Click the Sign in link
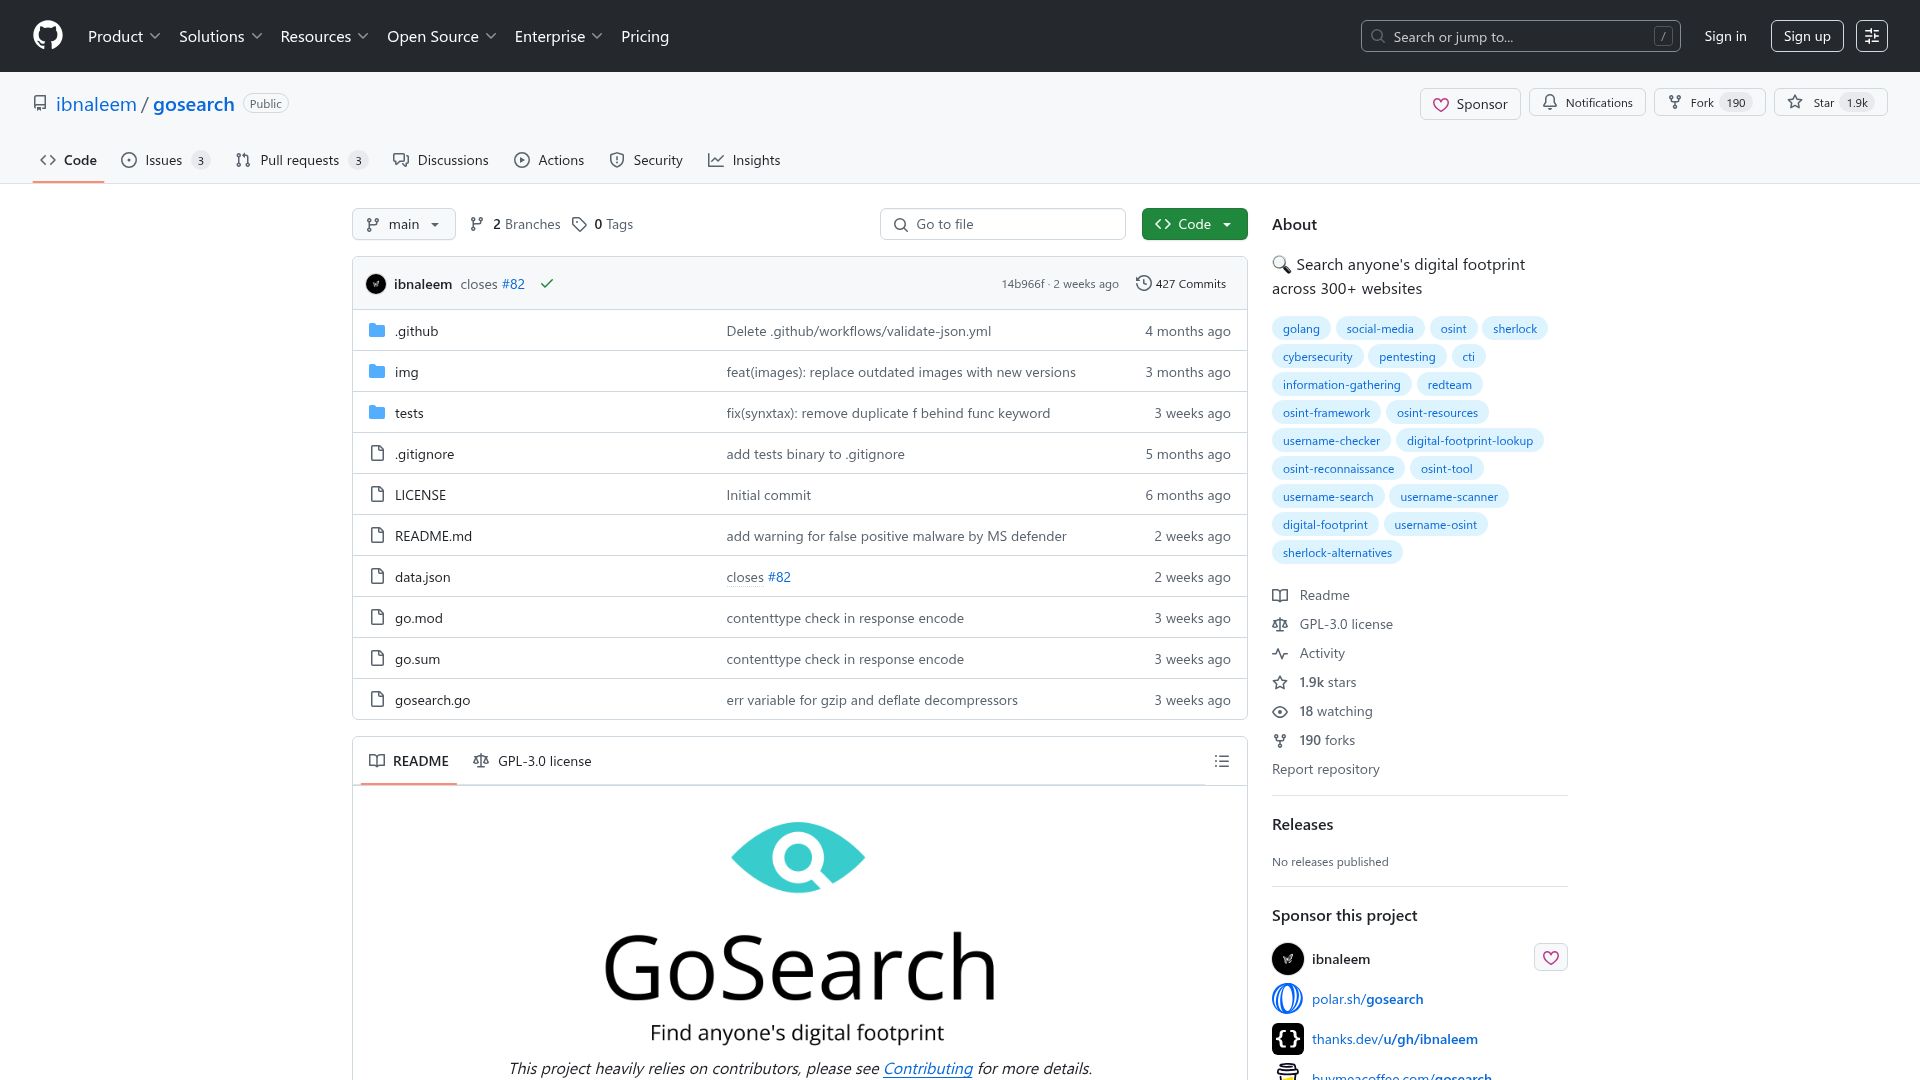This screenshot has width=1920, height=1080. coord(1726,36)
